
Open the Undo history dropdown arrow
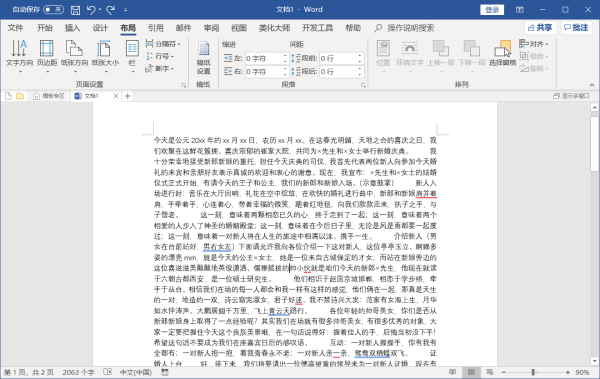tap(100, 10)
